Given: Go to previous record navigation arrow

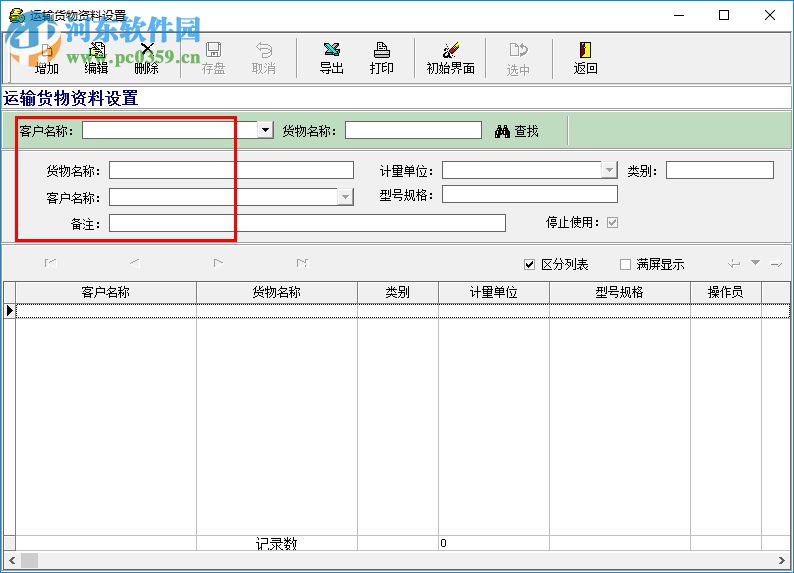Looking at the screenshot, I should 134,263.
